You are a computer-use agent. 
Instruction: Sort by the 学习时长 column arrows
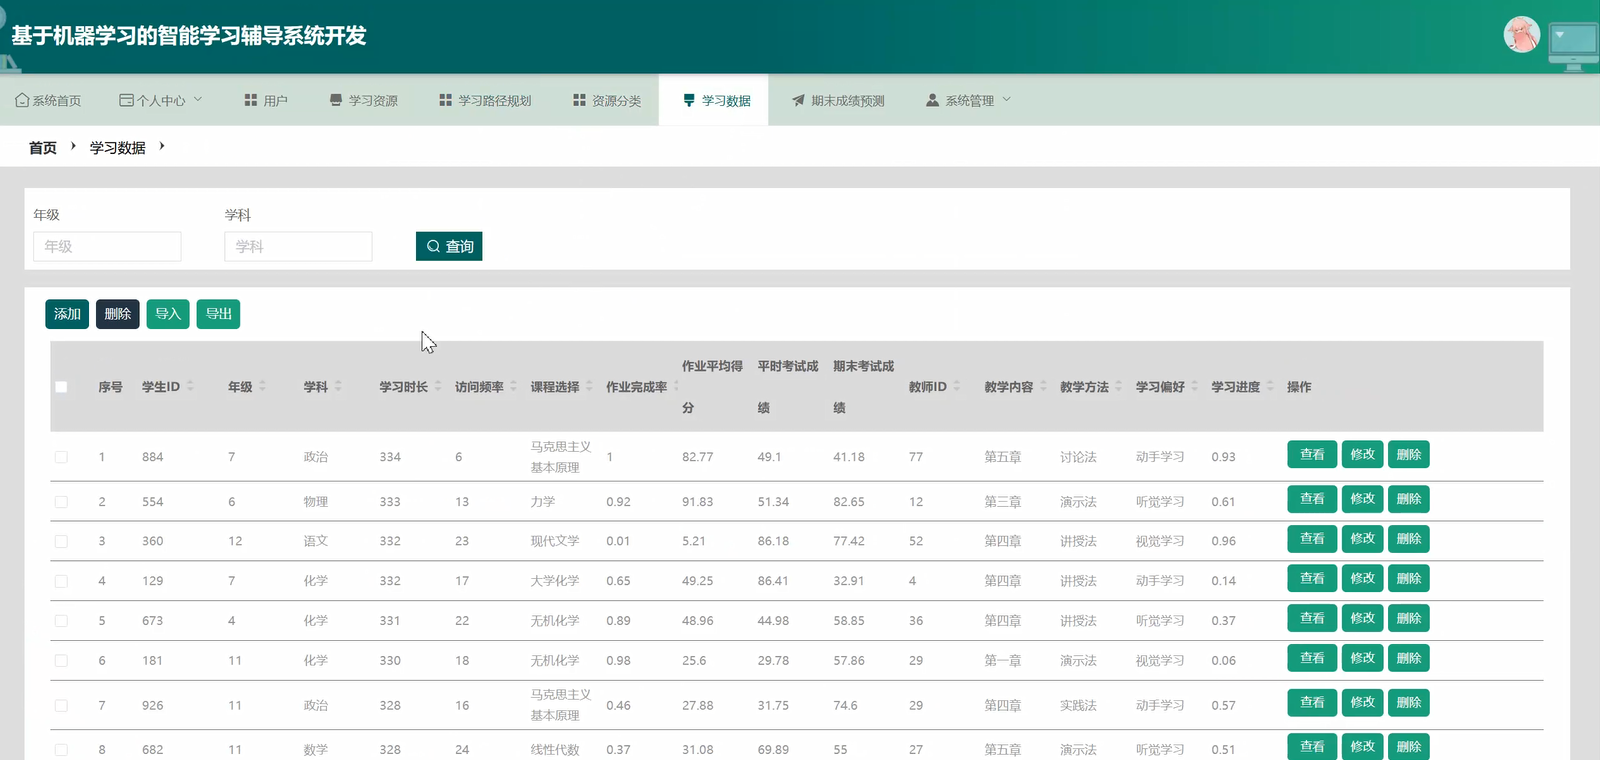coord(438,386)
